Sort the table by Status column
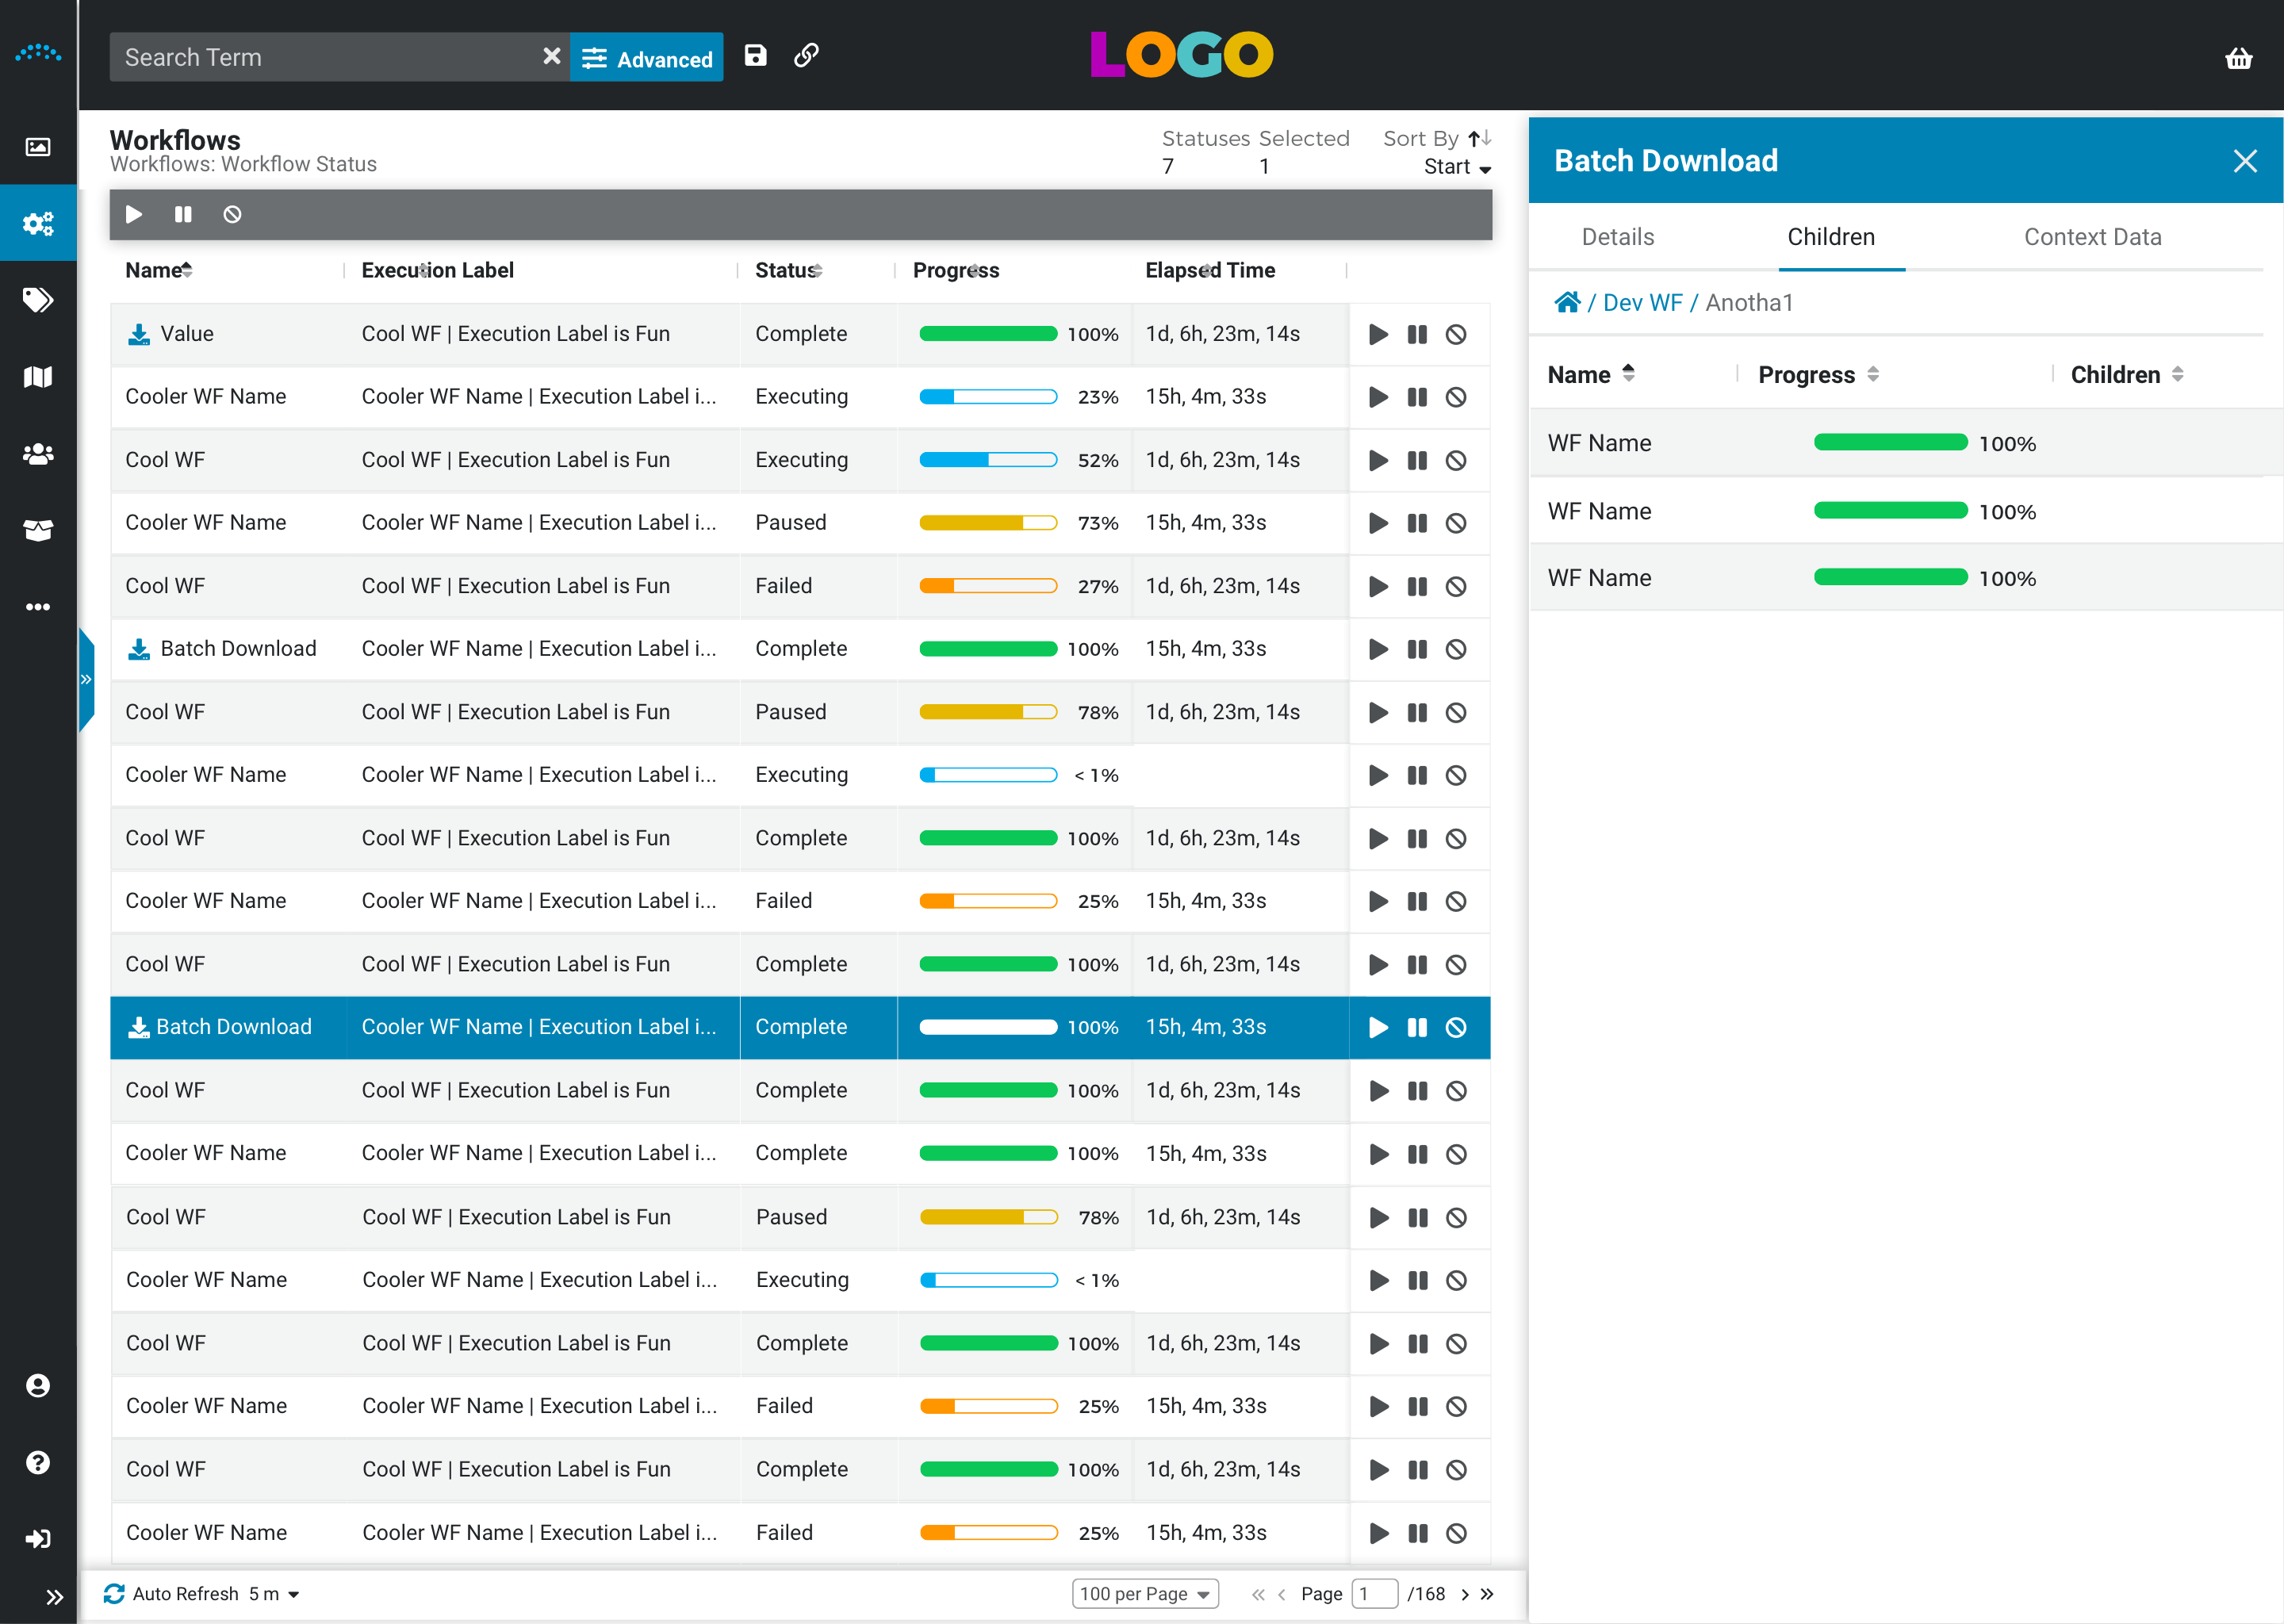Screen dimensions: 2284x1624 [789, 270]
